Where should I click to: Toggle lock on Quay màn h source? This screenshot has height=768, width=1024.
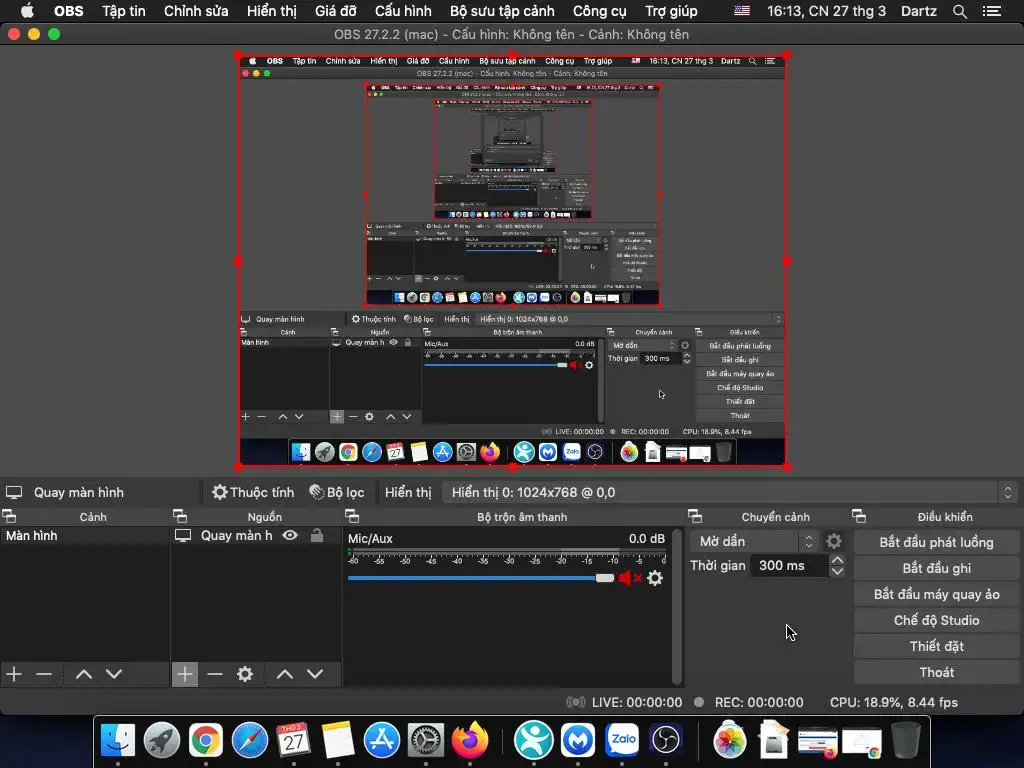pos(317,536)
